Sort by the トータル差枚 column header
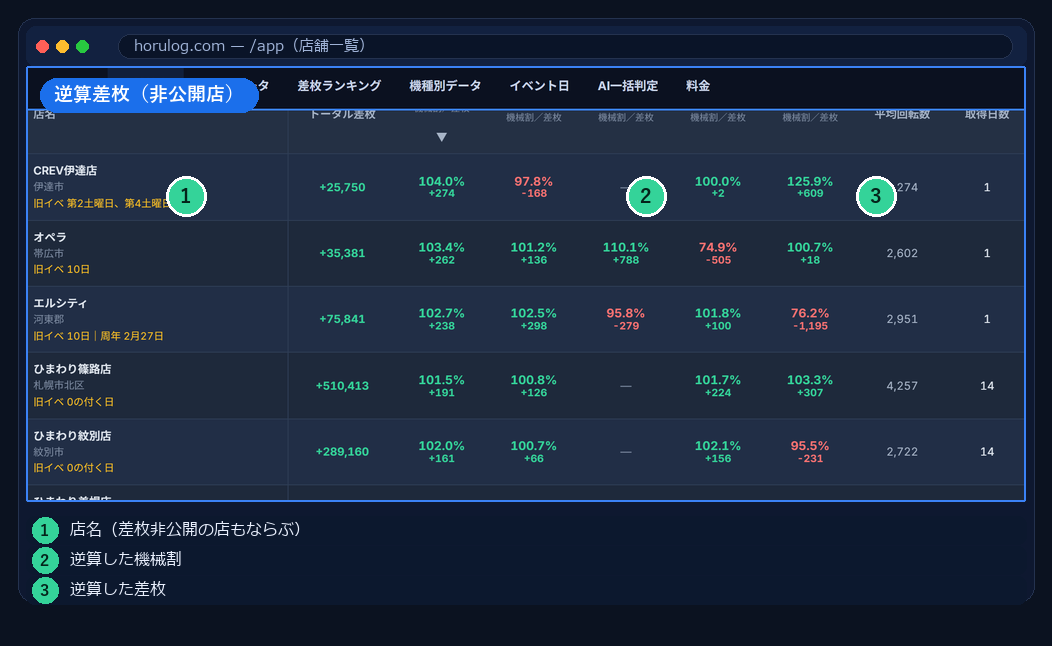Viewport: 1052px width, 646px height. coord(342,115)
